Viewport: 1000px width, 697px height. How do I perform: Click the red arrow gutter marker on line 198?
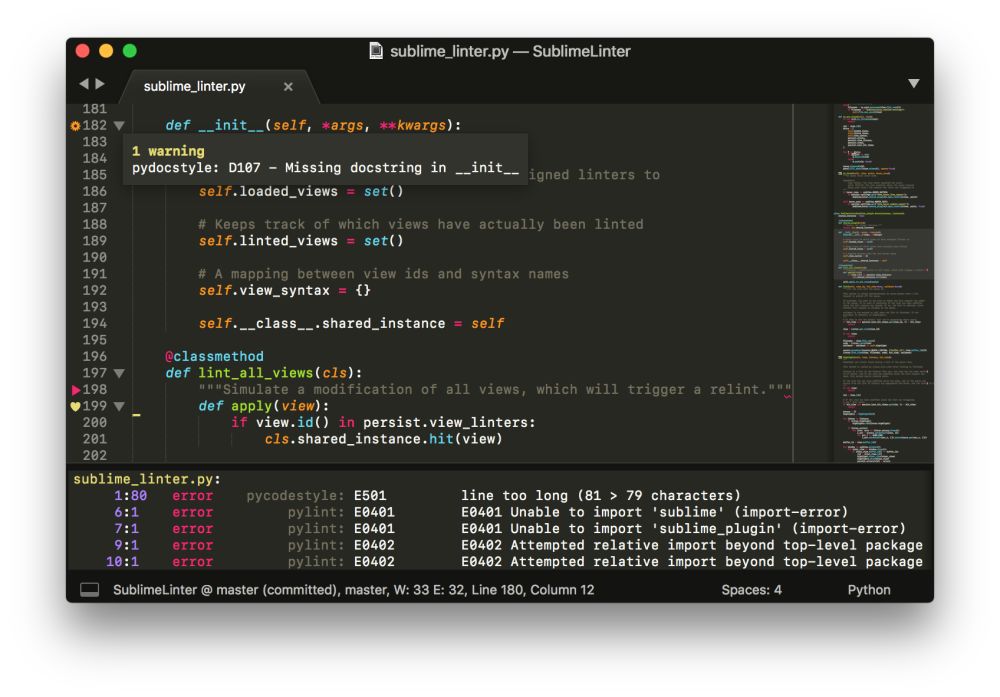[76, 390]
